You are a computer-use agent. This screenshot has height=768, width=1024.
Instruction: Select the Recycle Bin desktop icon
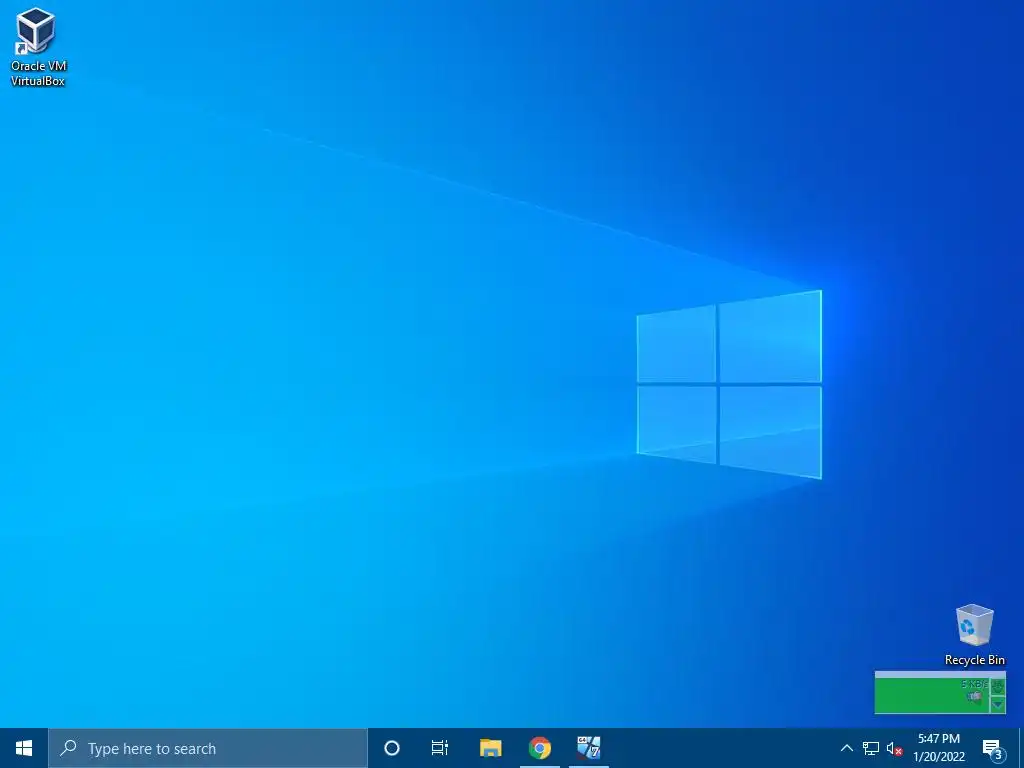point(974,635)
